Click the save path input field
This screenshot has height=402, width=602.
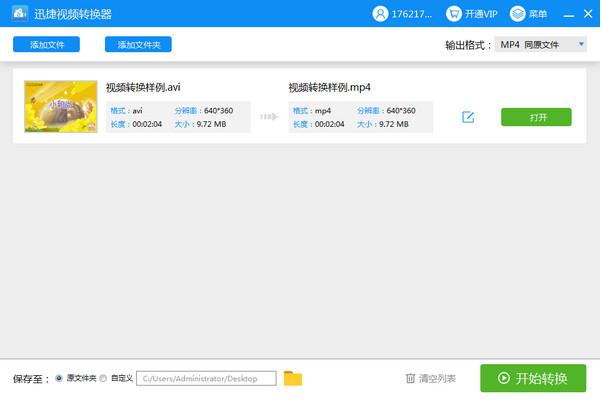pyautogui.click(x=205, y=378)
